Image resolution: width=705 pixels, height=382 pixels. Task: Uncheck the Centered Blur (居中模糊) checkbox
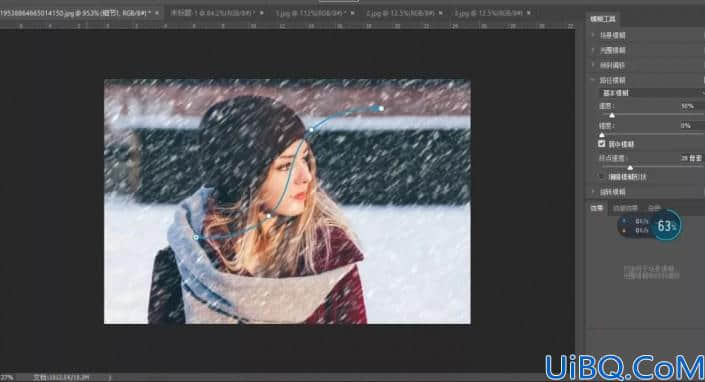pos(602,144)
